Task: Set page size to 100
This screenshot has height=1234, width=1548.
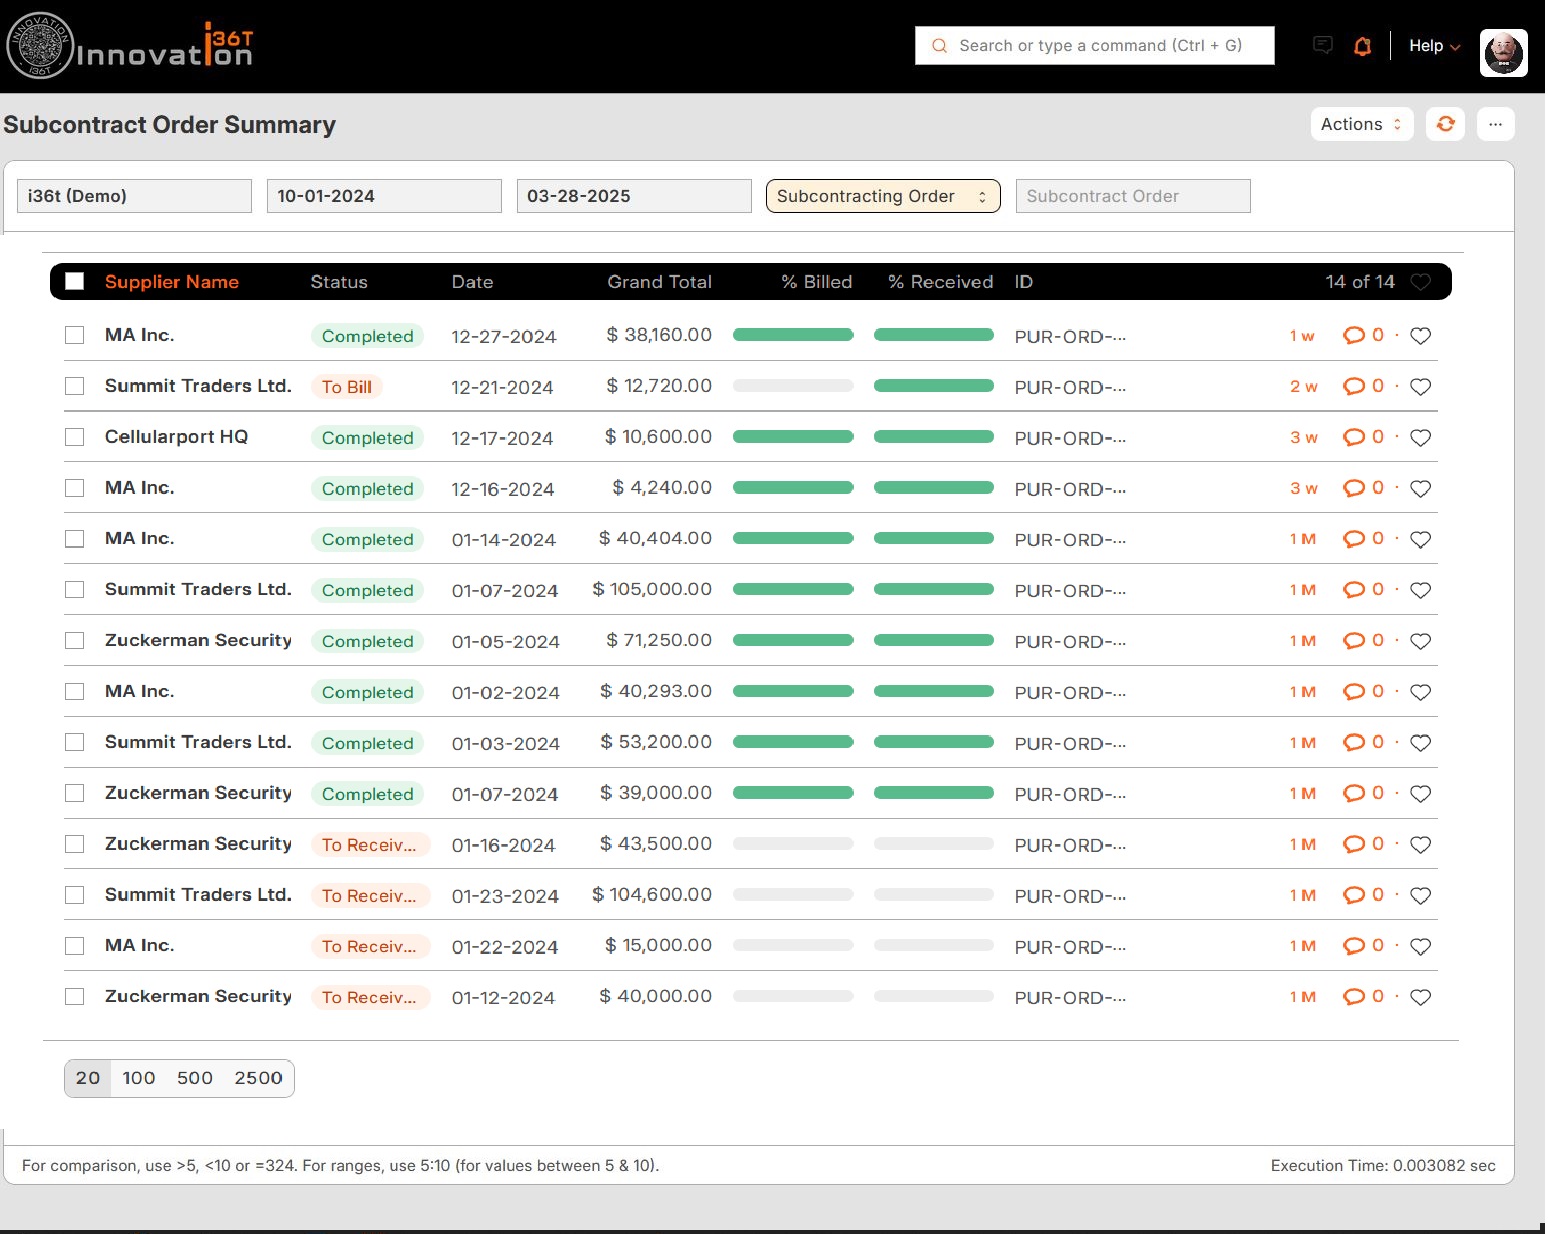Action: point(139,1078)
